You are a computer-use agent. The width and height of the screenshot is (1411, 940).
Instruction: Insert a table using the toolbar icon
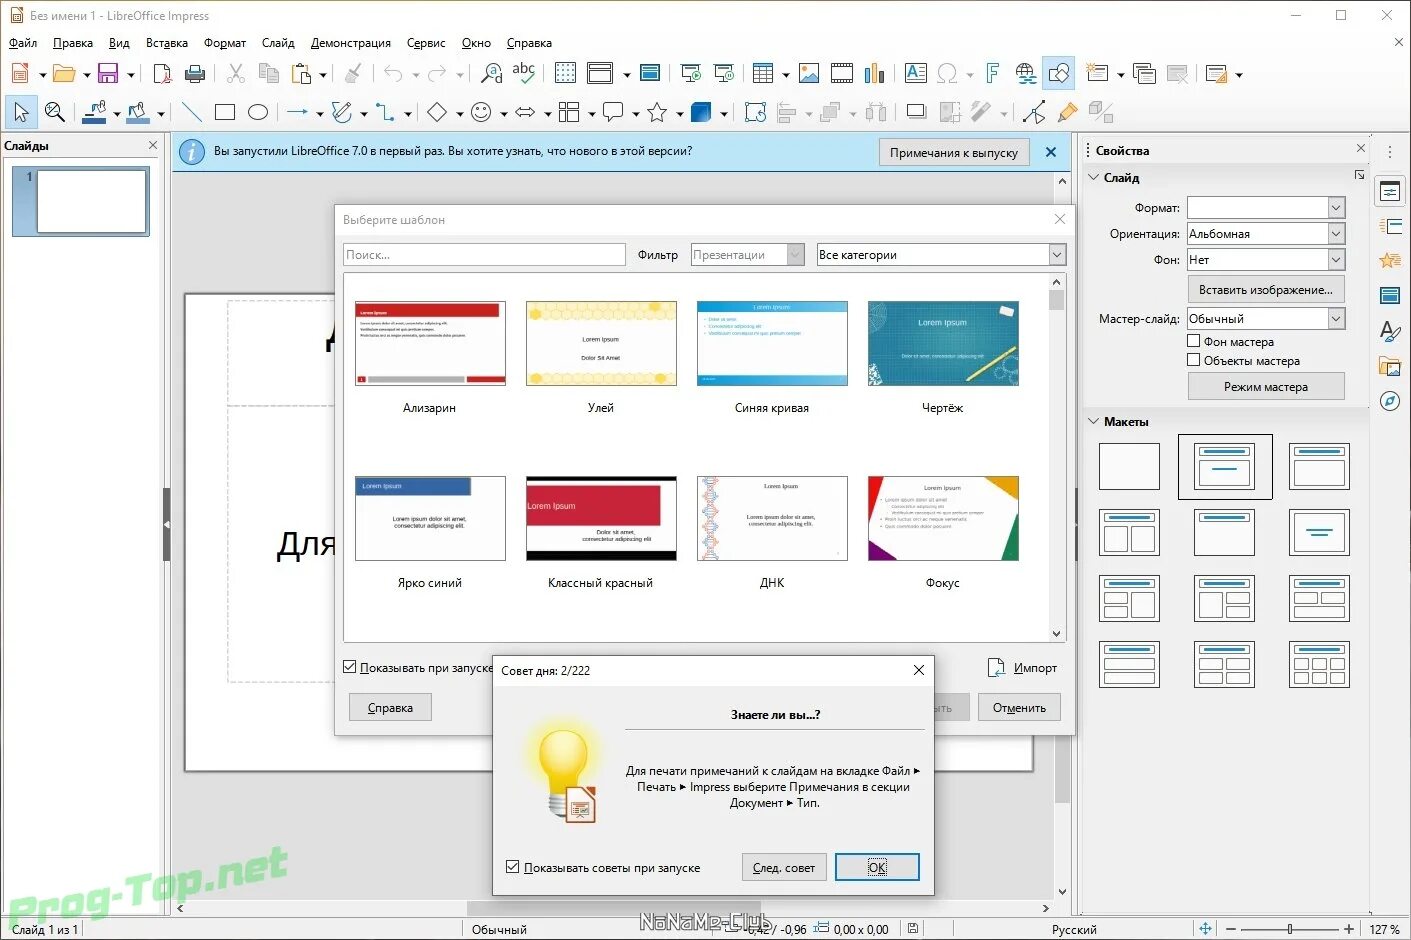(x=763, y=73)
